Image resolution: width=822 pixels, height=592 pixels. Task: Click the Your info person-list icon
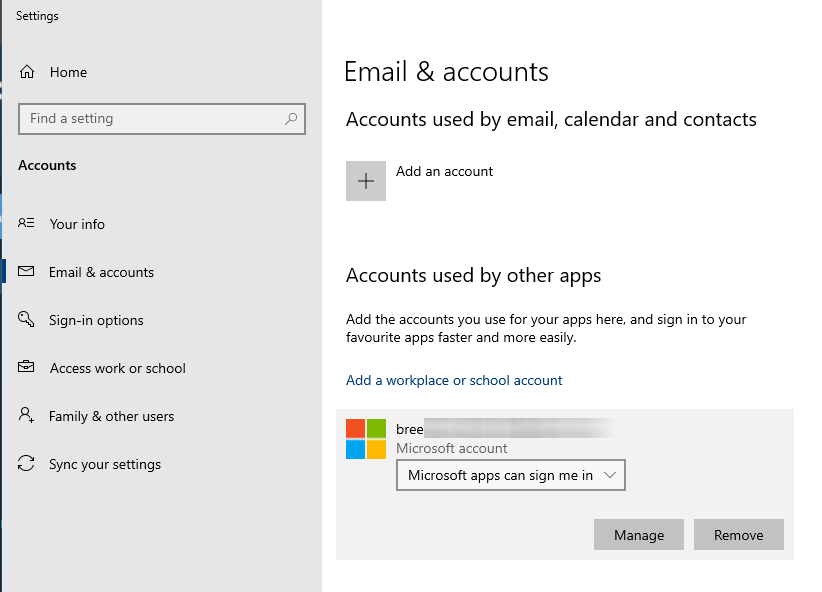point(26,223)
